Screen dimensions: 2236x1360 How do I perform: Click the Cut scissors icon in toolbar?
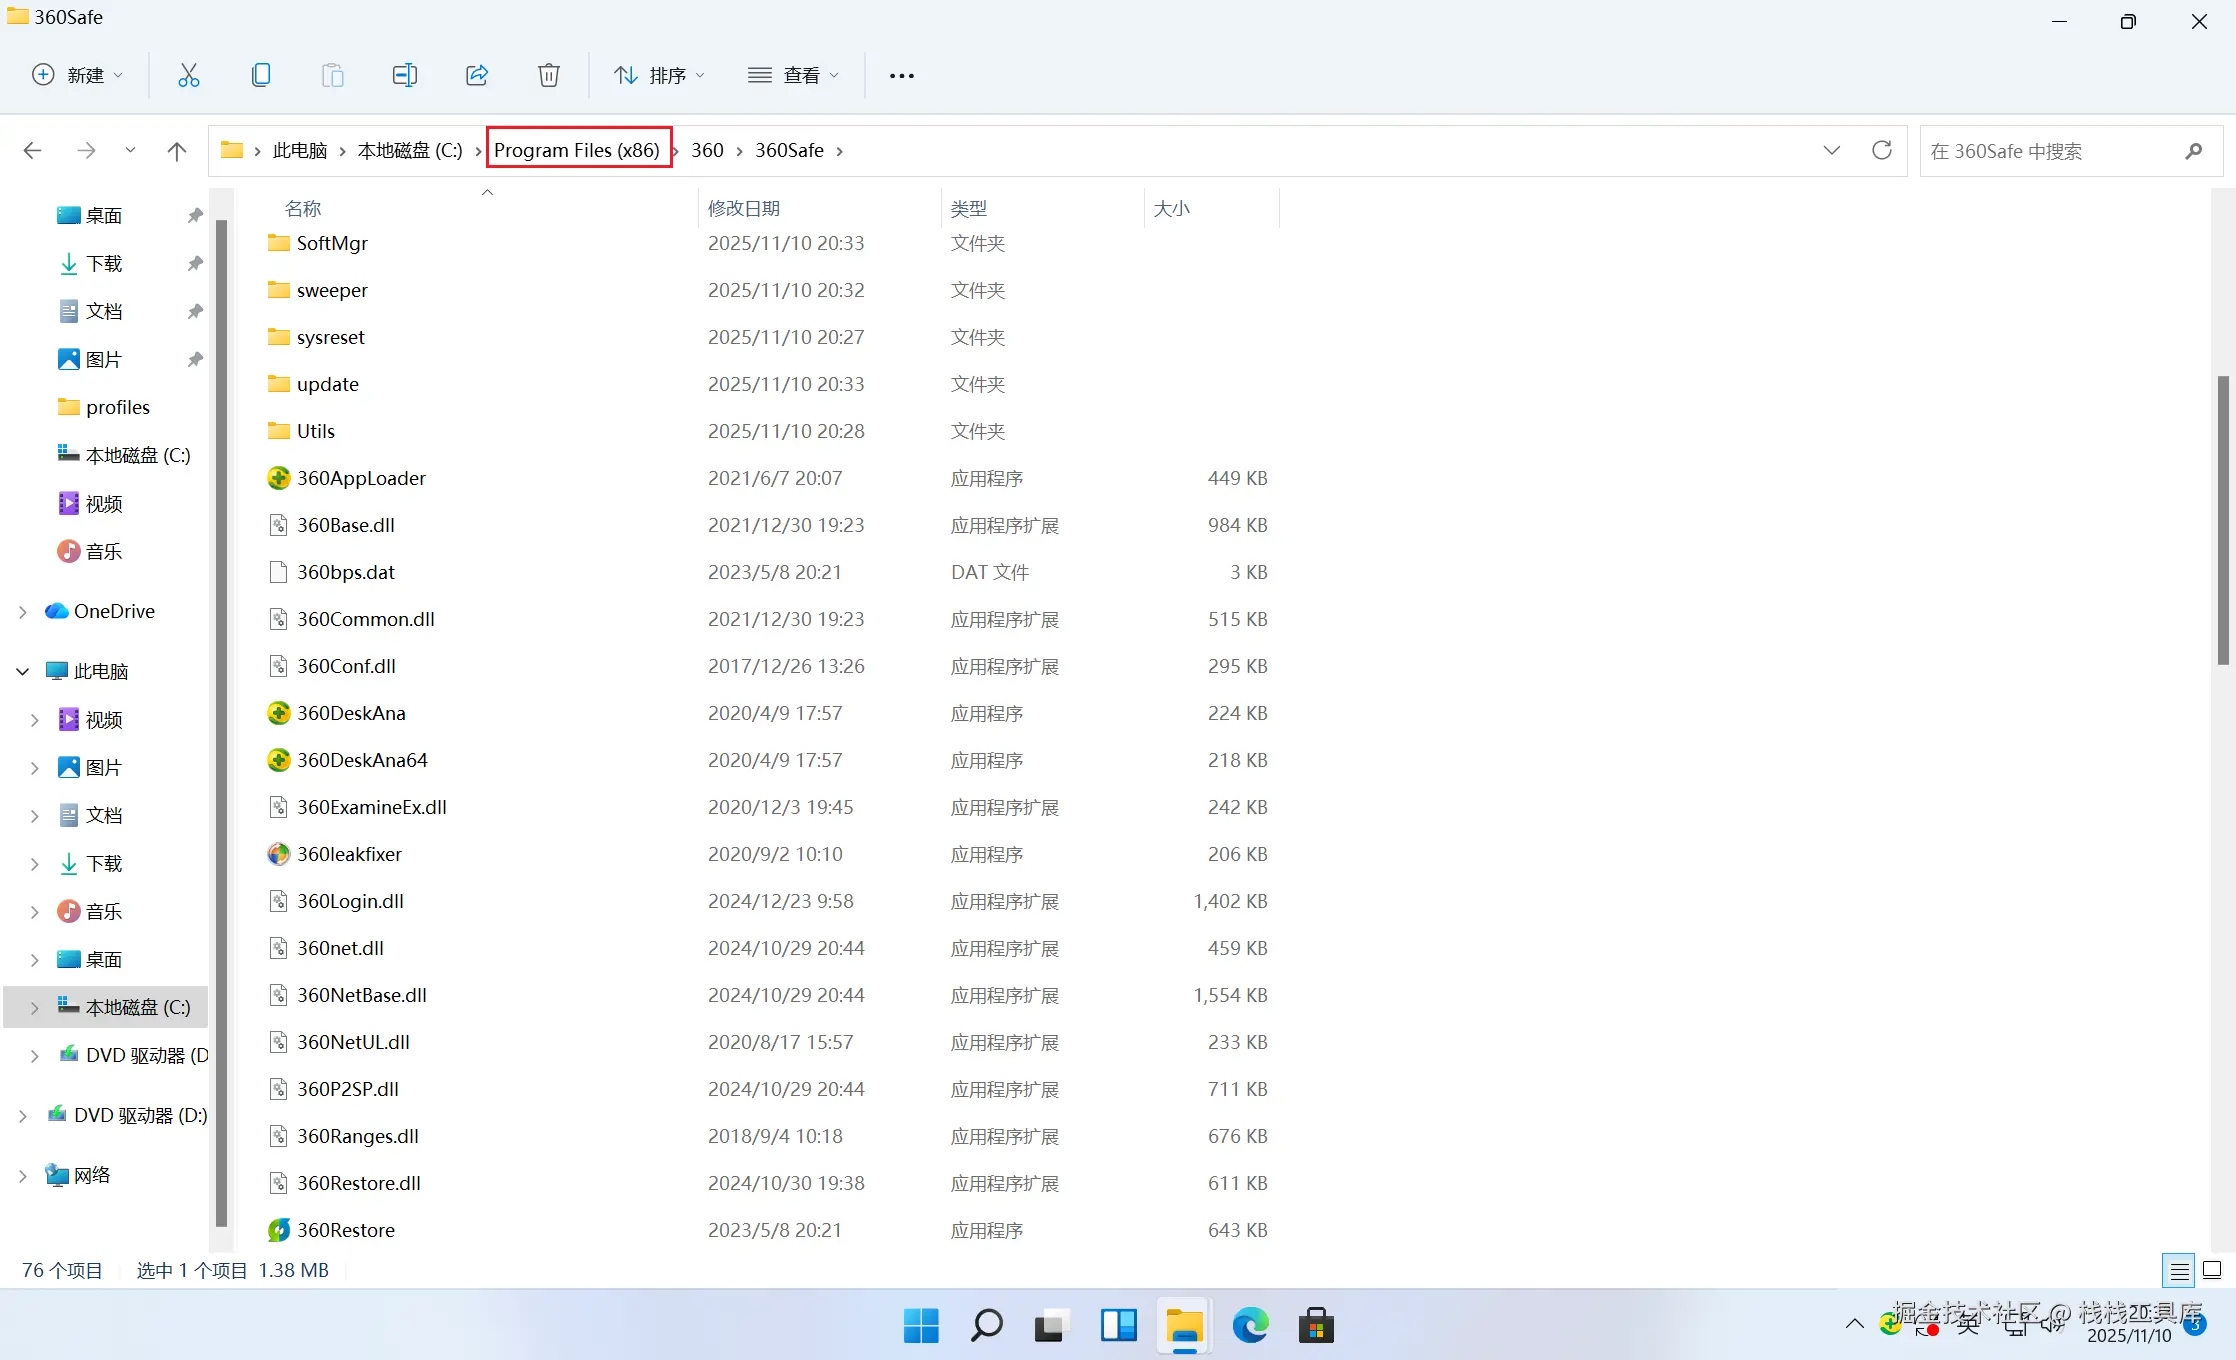click(188, 75)
